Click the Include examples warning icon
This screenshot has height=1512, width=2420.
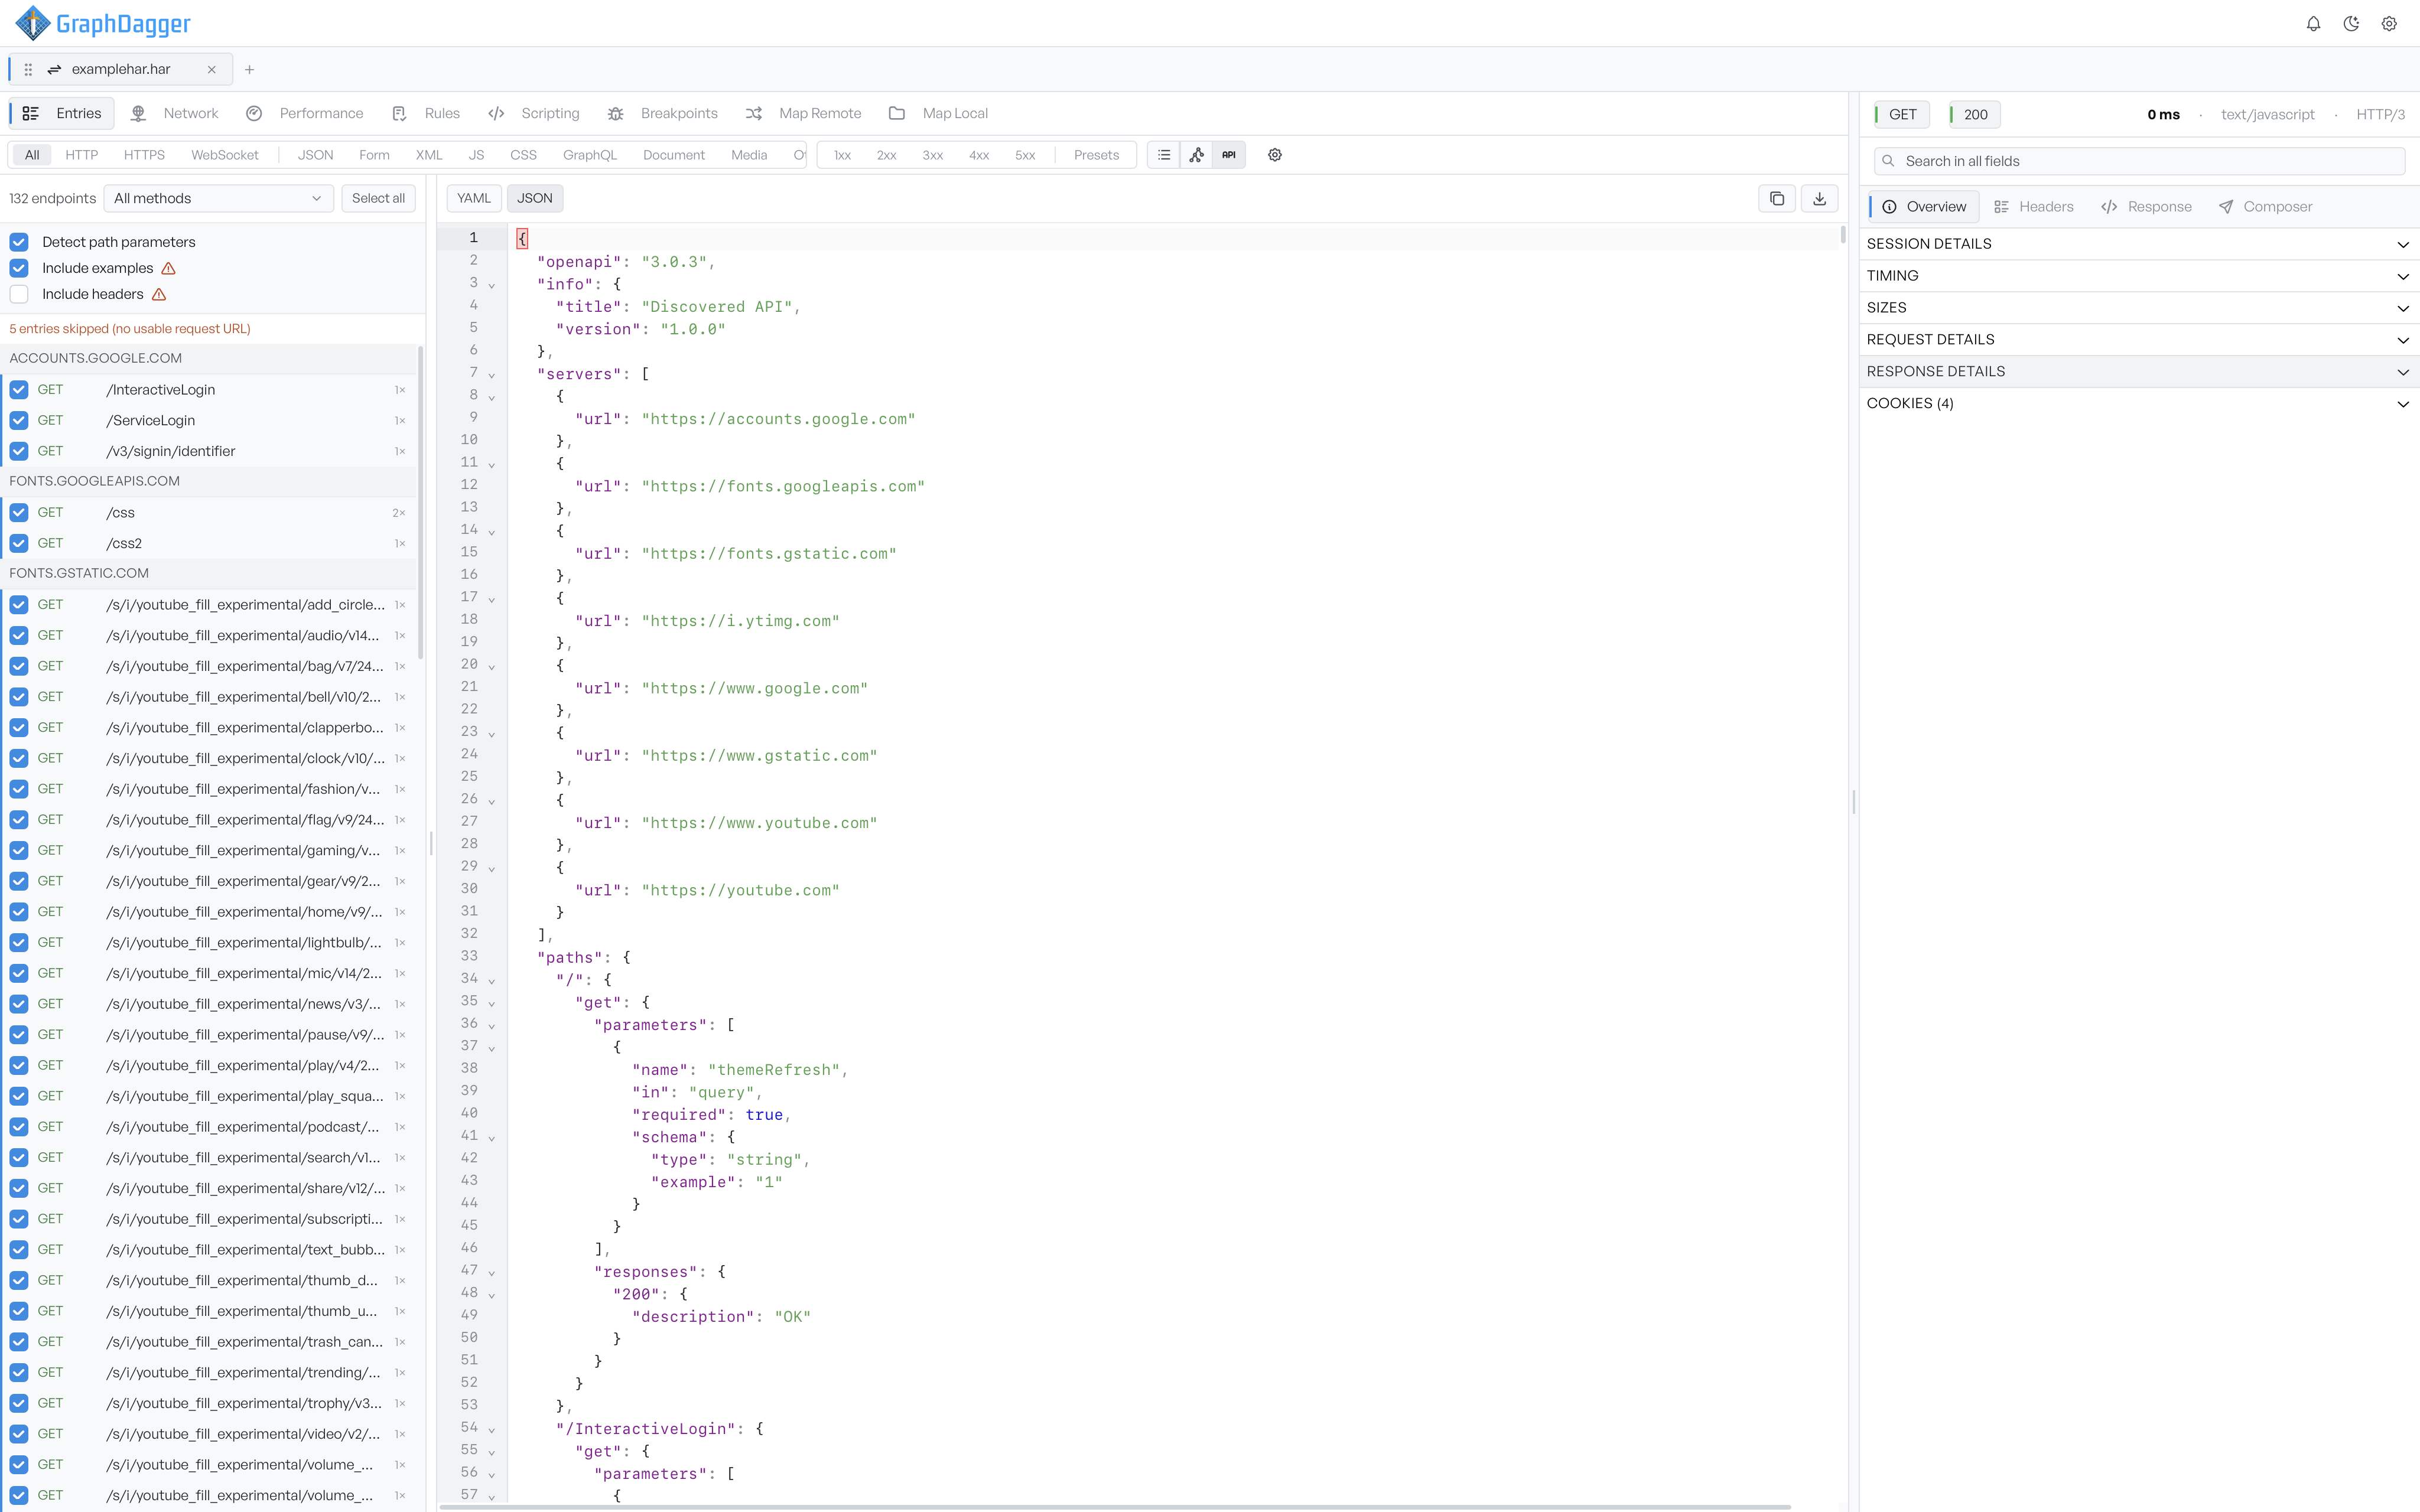[168, 268]
